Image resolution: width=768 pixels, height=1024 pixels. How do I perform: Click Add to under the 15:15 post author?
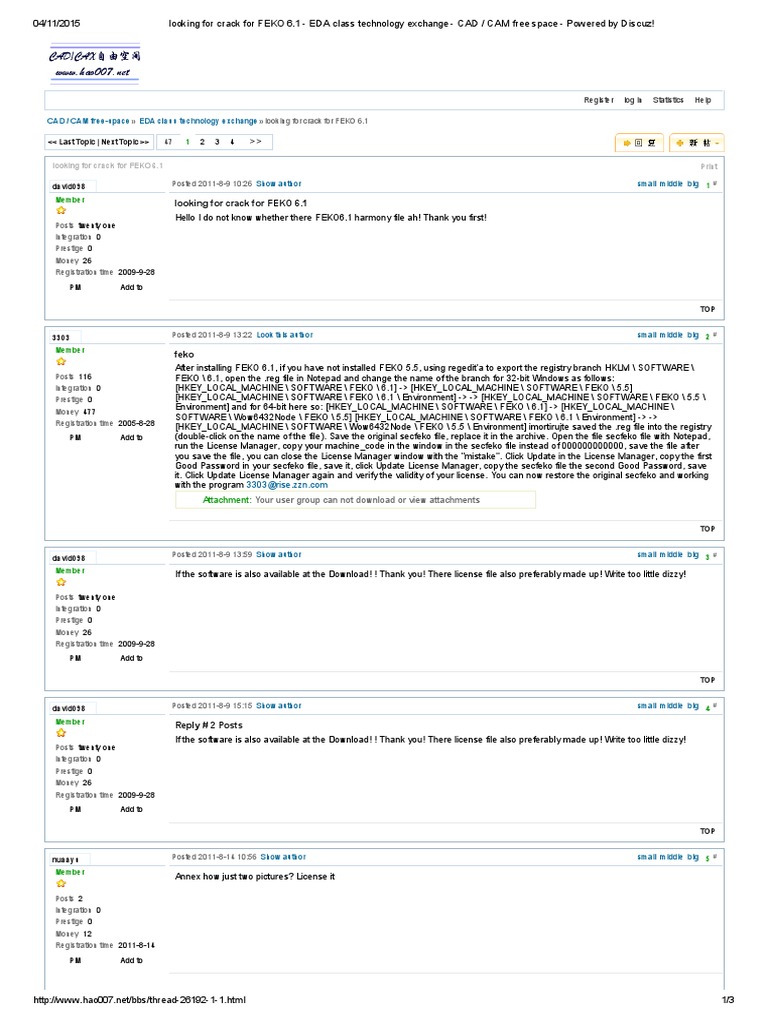pyautogui.click(x=131, y=809)
